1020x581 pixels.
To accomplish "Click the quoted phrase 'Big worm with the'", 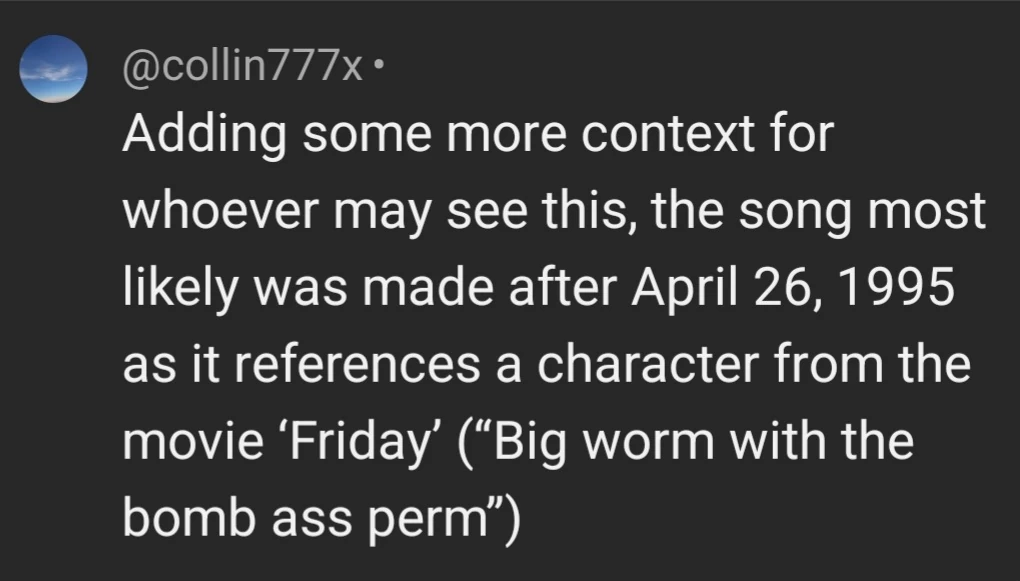I will pyautogui.click(x=695, y=442).
